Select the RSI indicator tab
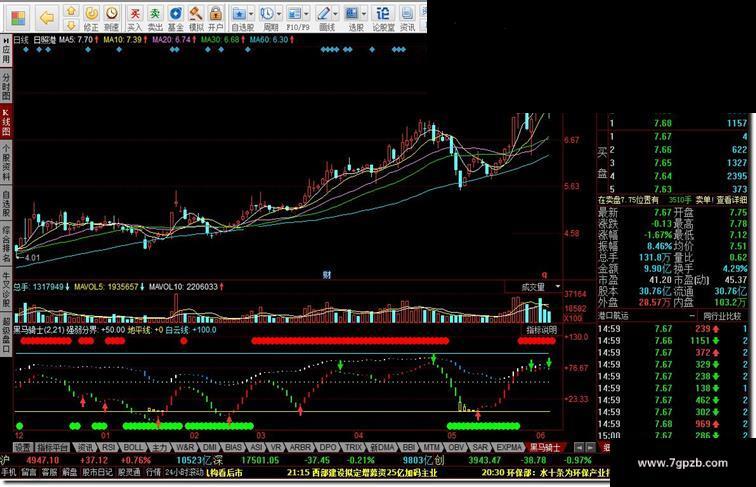This screenshot has height=487, width=756. coord(109,448)
